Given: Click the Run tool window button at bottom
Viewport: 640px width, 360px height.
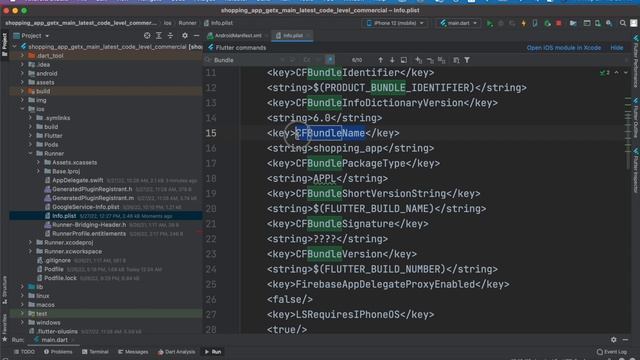Looking at the screenshot, I should pos(213,351).
